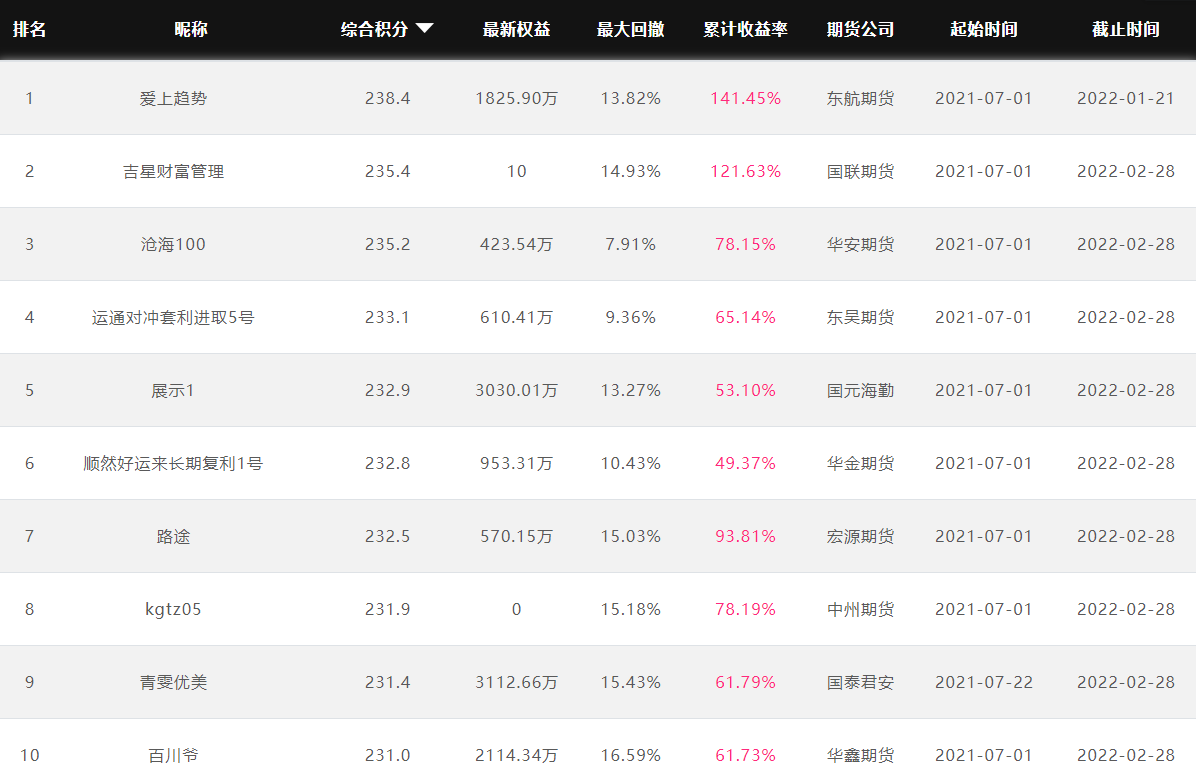Click equity value 3112.66万
This screenshot has height=780, width=1196.
click(516, 682)
